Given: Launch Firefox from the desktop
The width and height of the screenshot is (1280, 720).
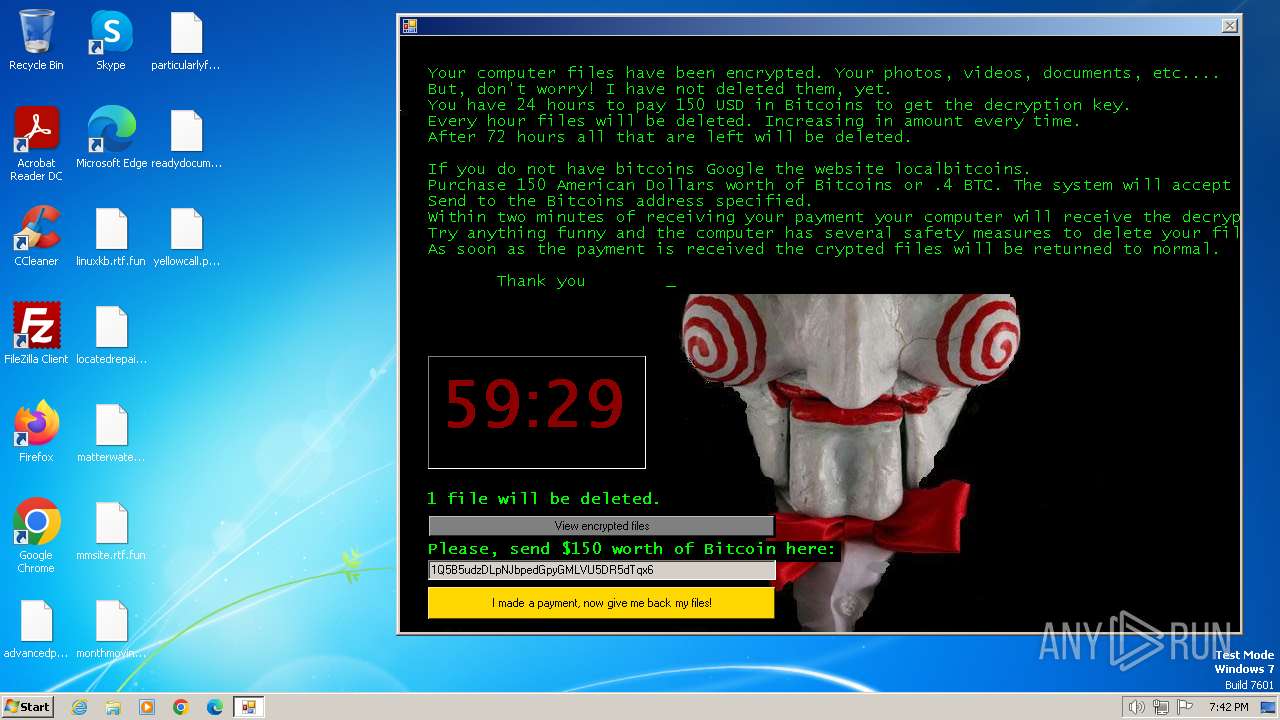Looking at the screenshot, I should 36,433.
